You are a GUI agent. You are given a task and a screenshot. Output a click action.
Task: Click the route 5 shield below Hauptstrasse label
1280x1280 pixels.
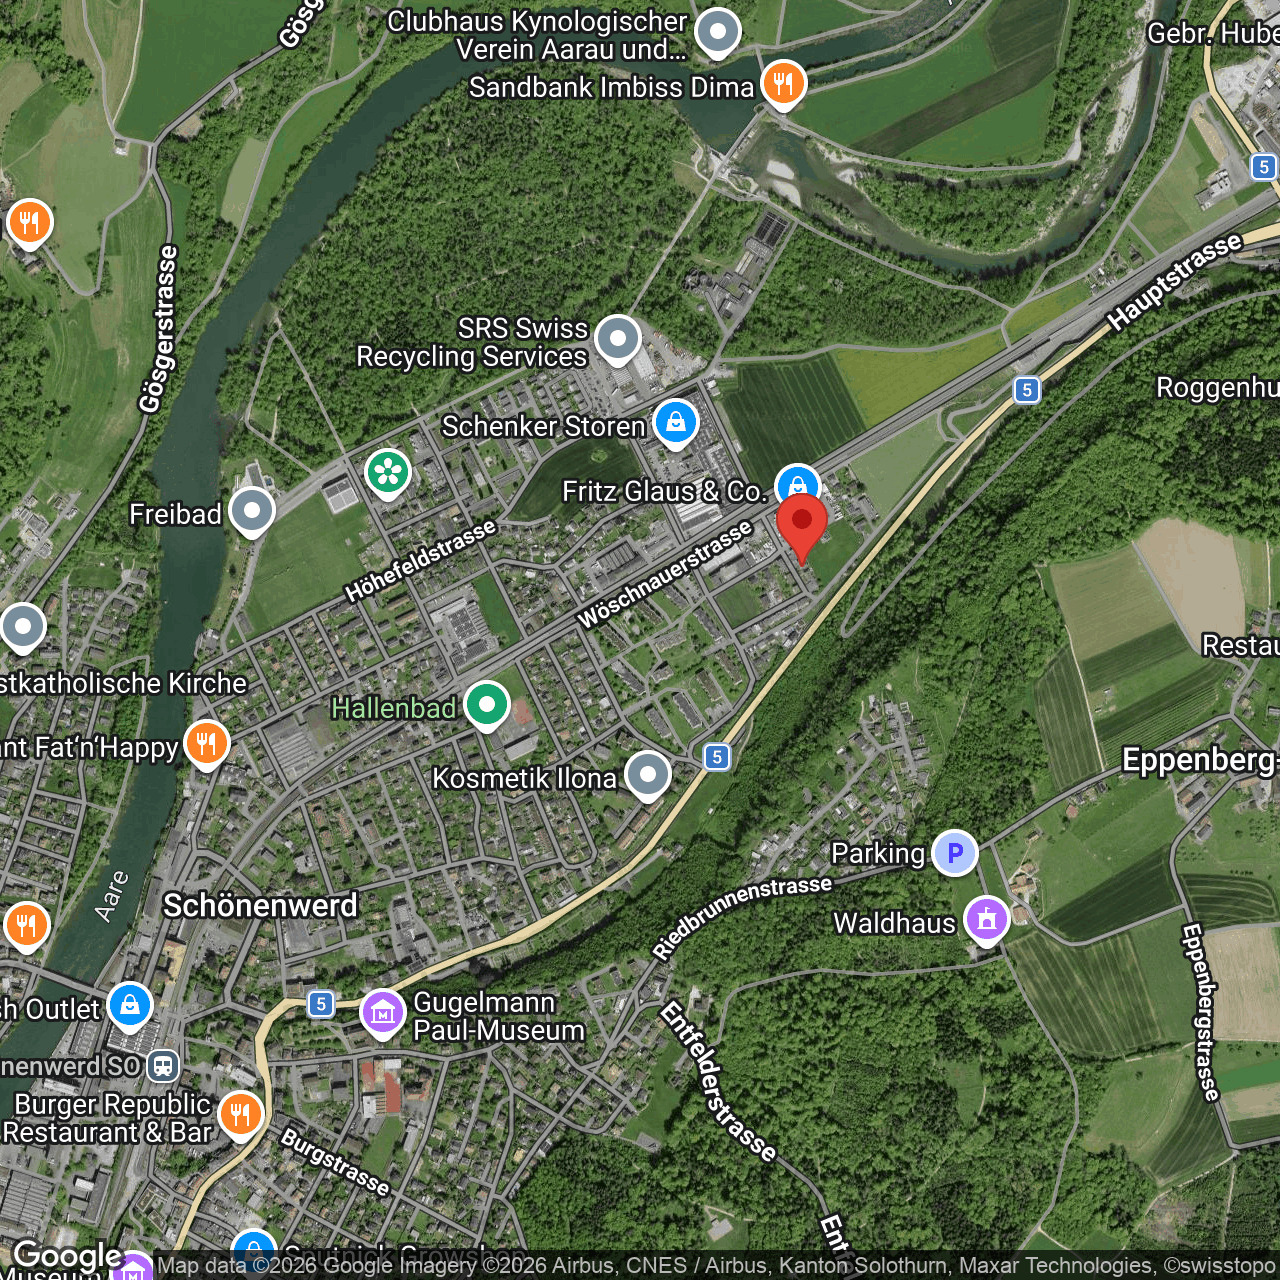click(x=1027, y=390)
